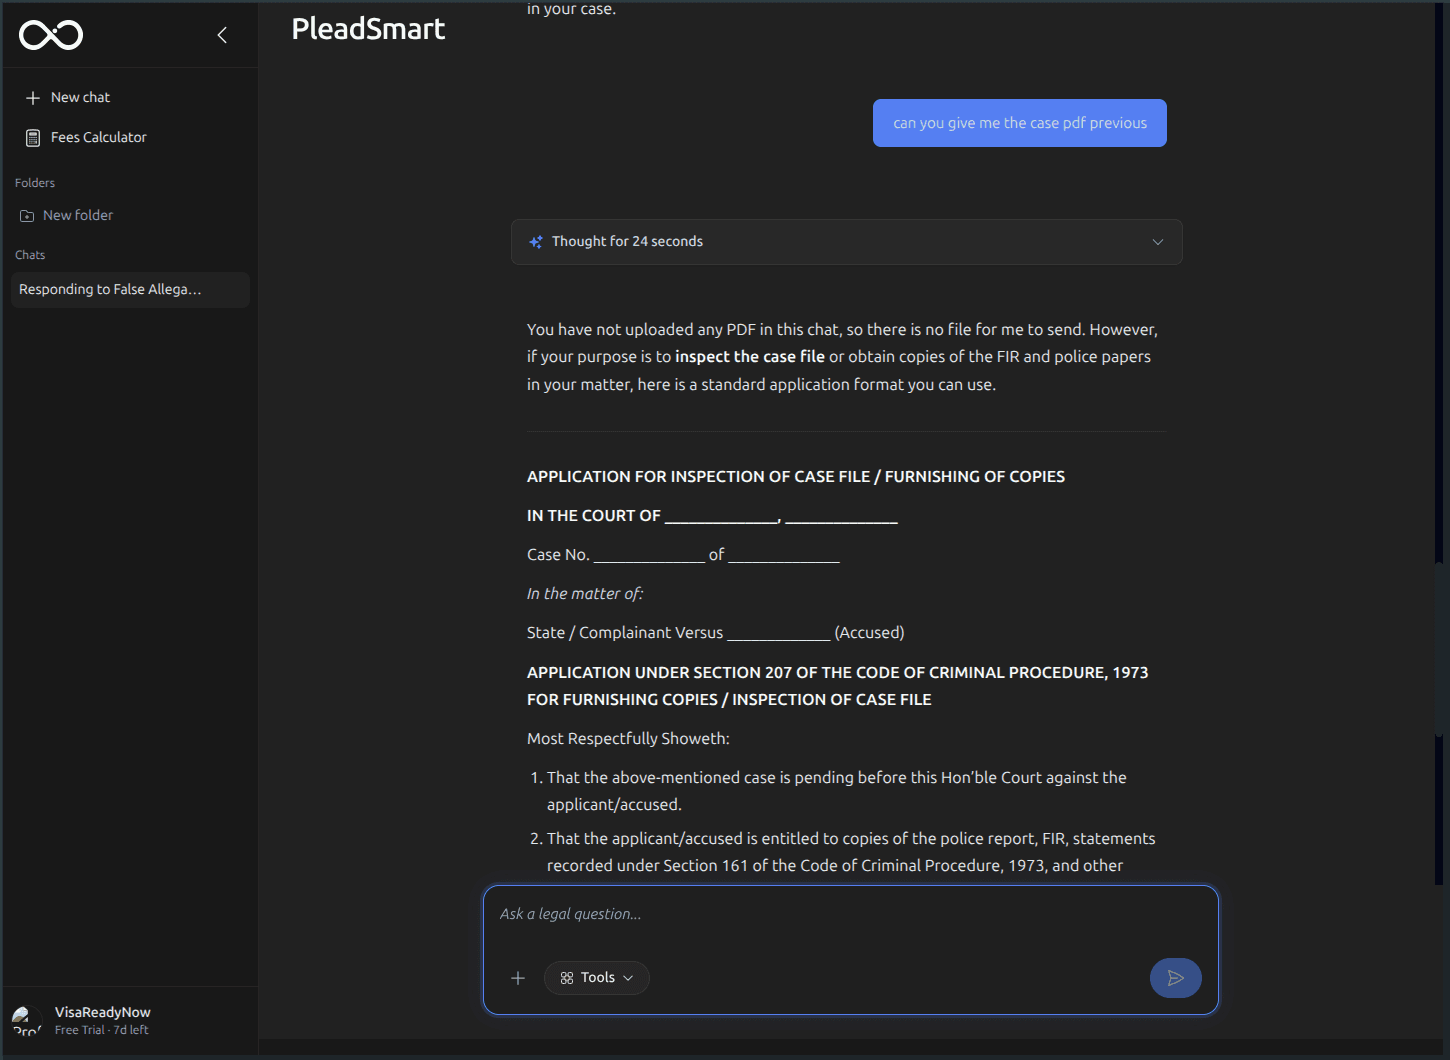
Task: Click the infinity logo icon
Action: pos(51,35)
